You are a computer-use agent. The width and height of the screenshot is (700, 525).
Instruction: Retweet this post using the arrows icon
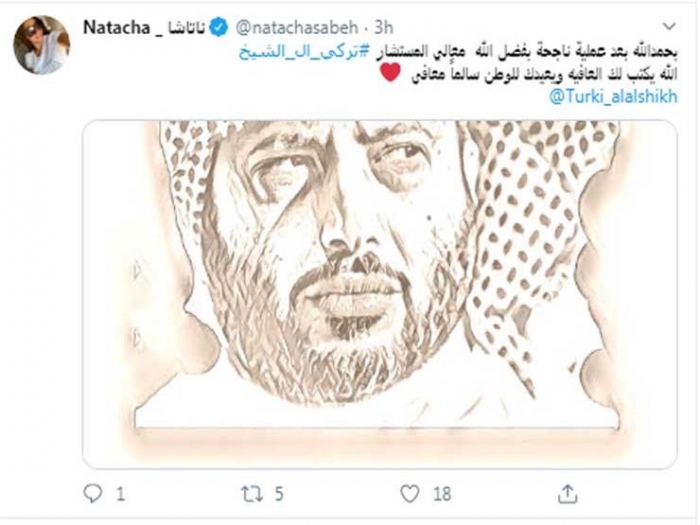point(251,494)
